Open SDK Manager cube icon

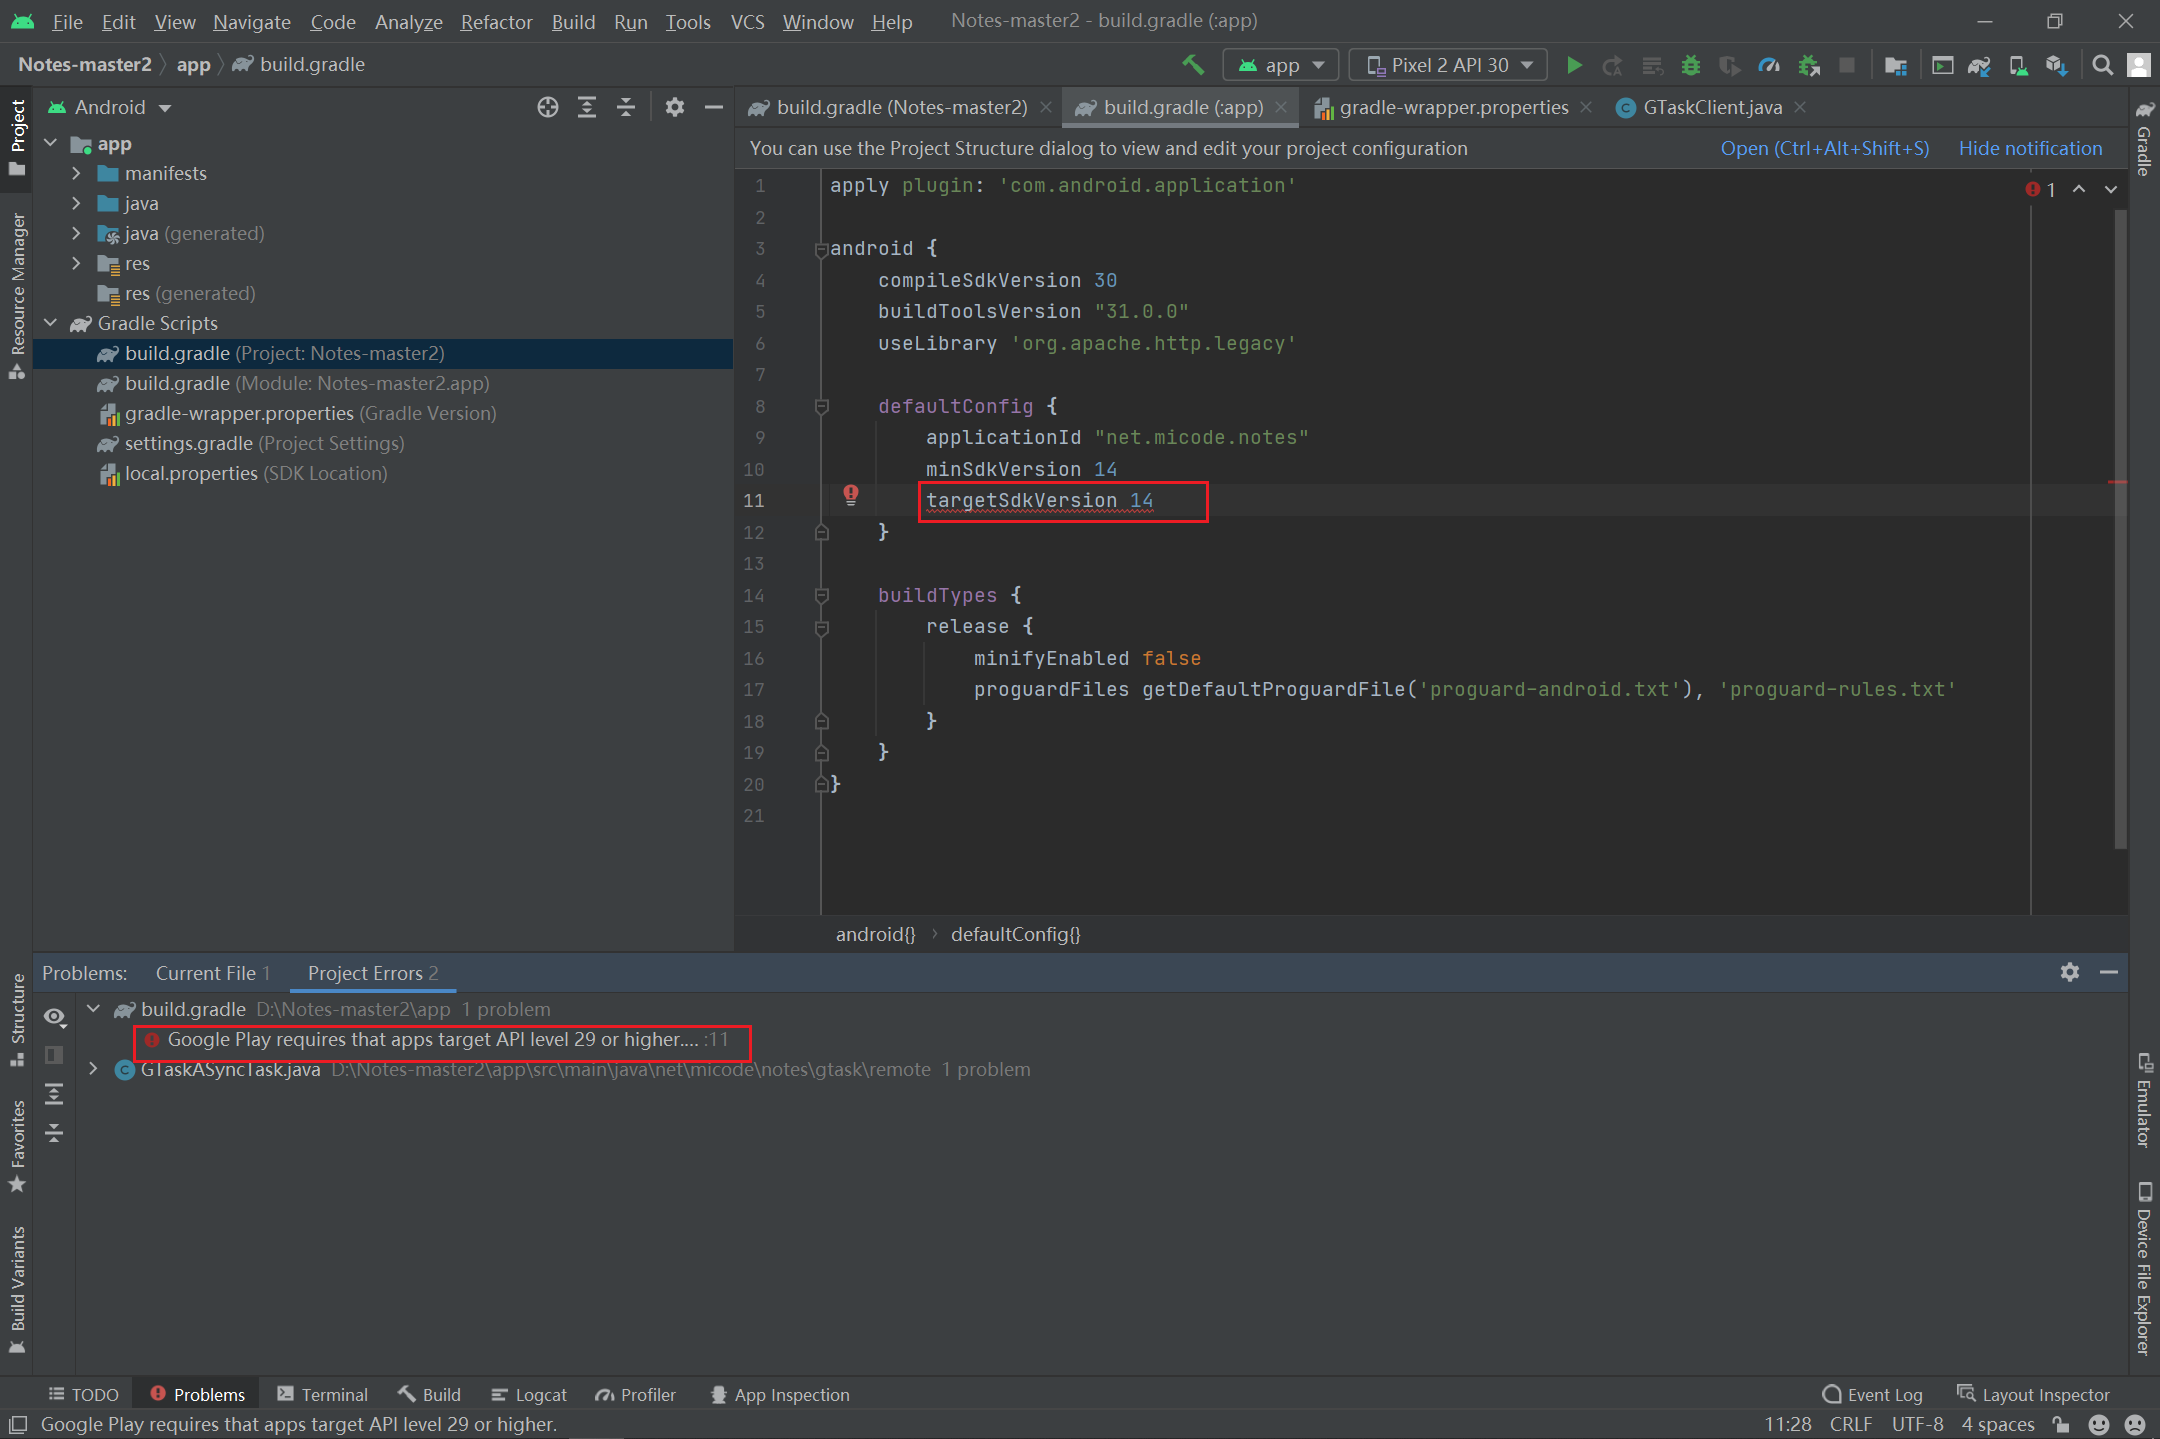point(2056,65)
